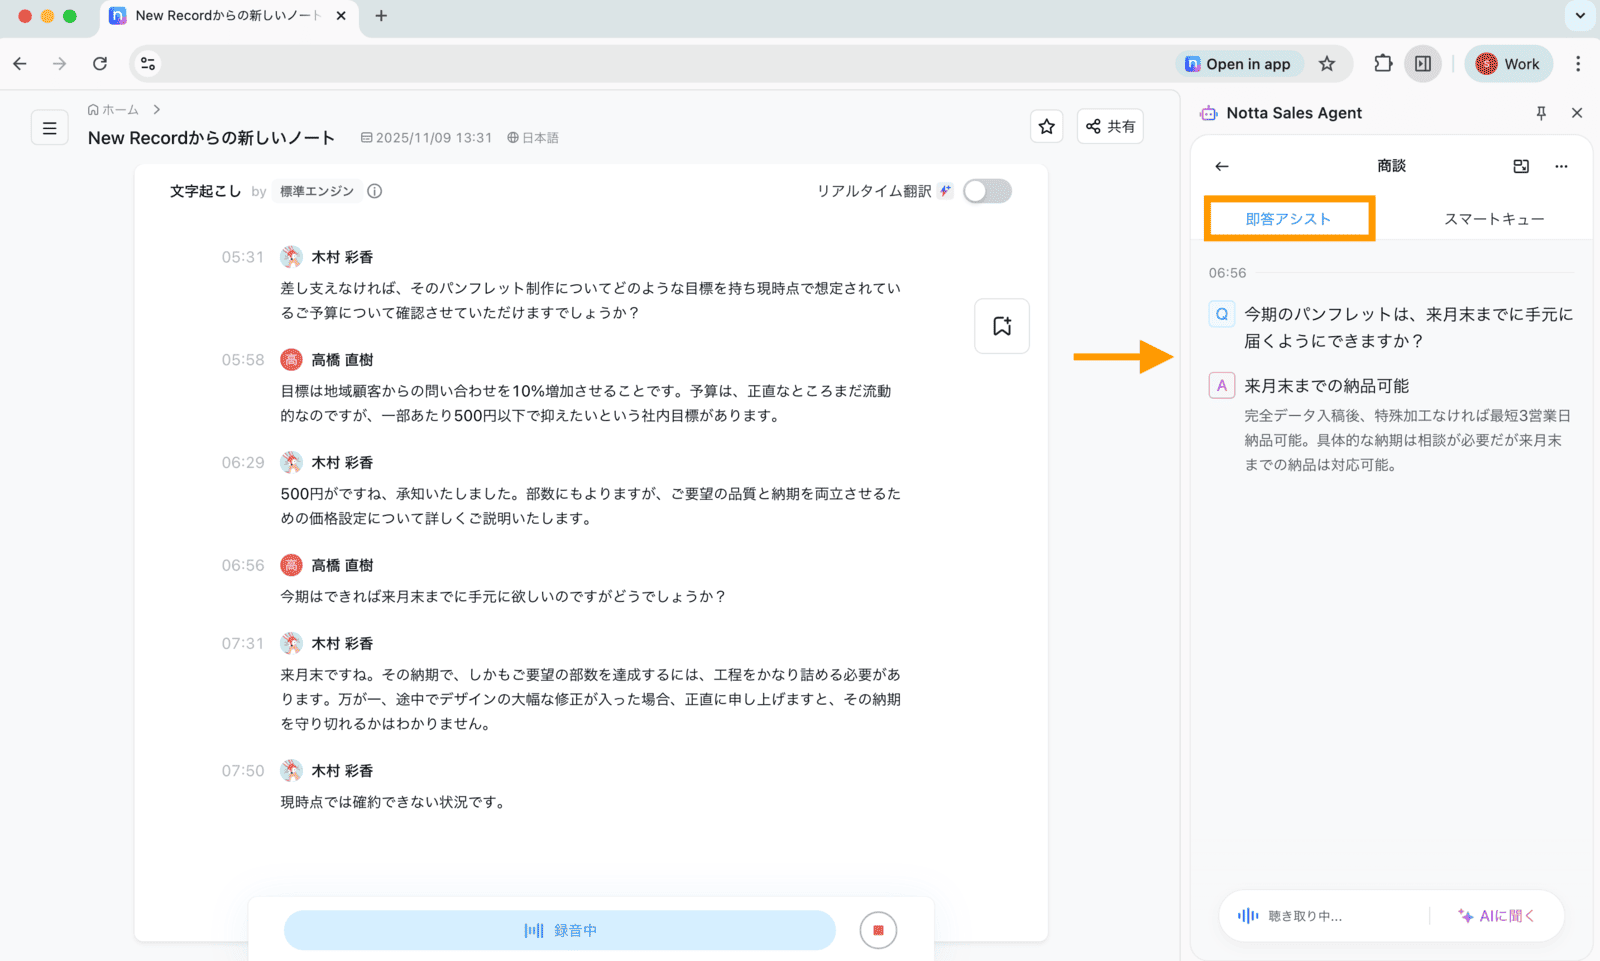Open the hamburger sidebar menu

[x=49, y=128]
